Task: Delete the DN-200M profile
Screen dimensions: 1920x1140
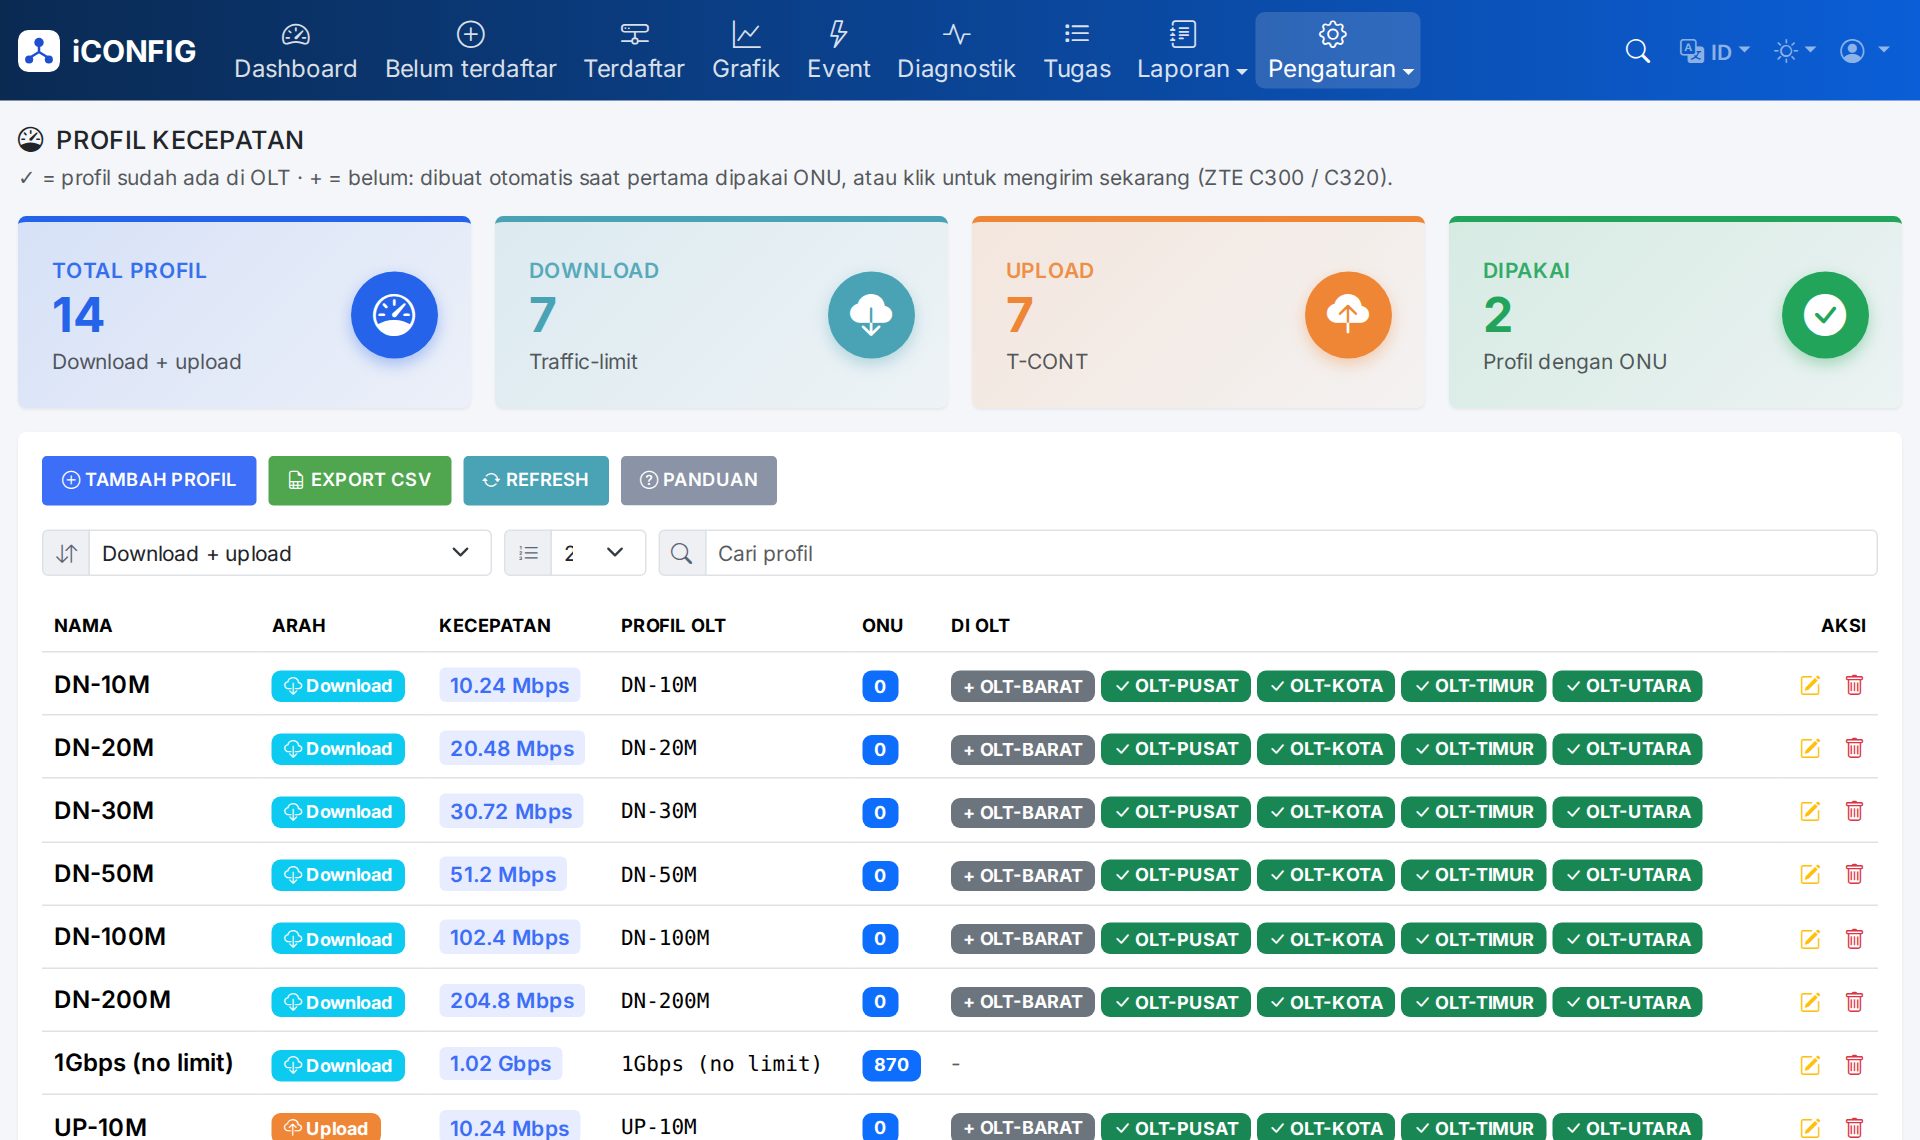Action: (x=1854, y=1001)
